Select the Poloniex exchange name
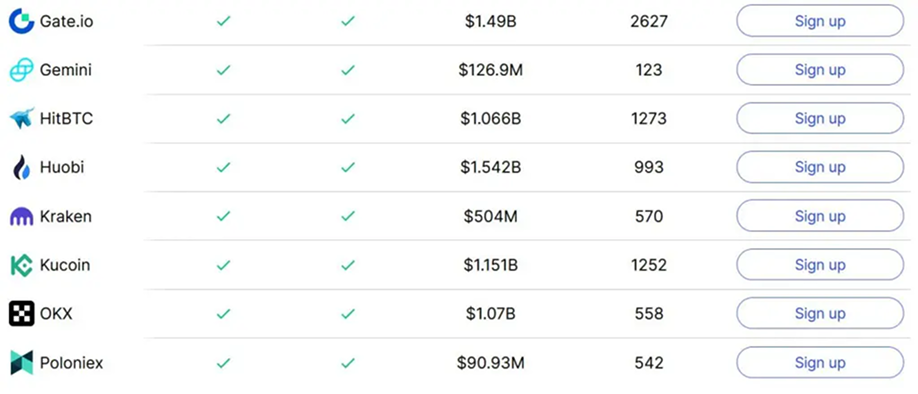This screenshot has height=394, width=918. (71, 363)
